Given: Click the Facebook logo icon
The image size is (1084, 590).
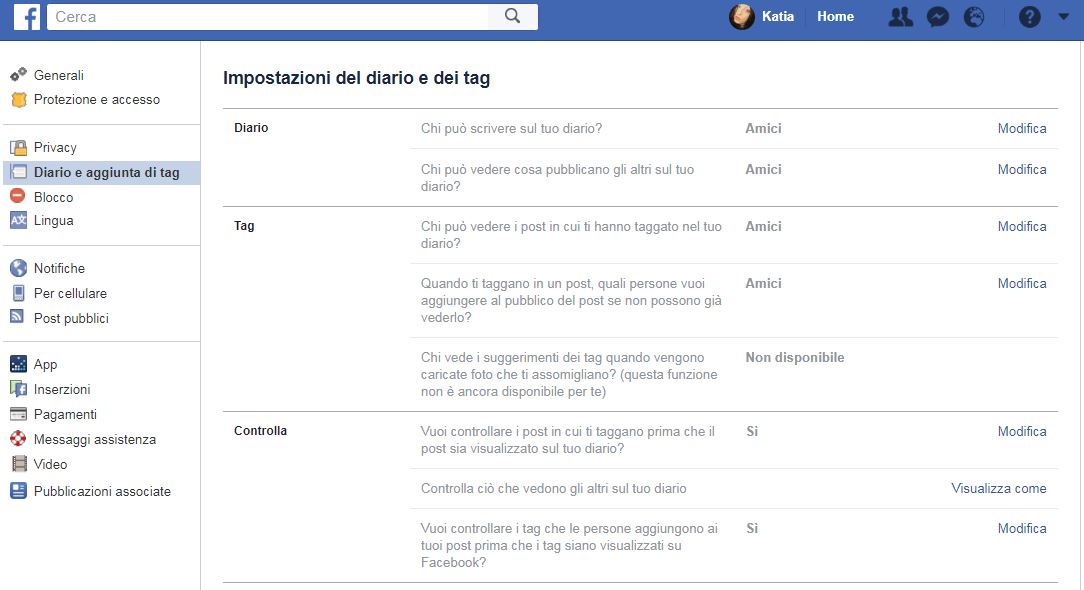Looking at the screenshot, I should 26,17.
